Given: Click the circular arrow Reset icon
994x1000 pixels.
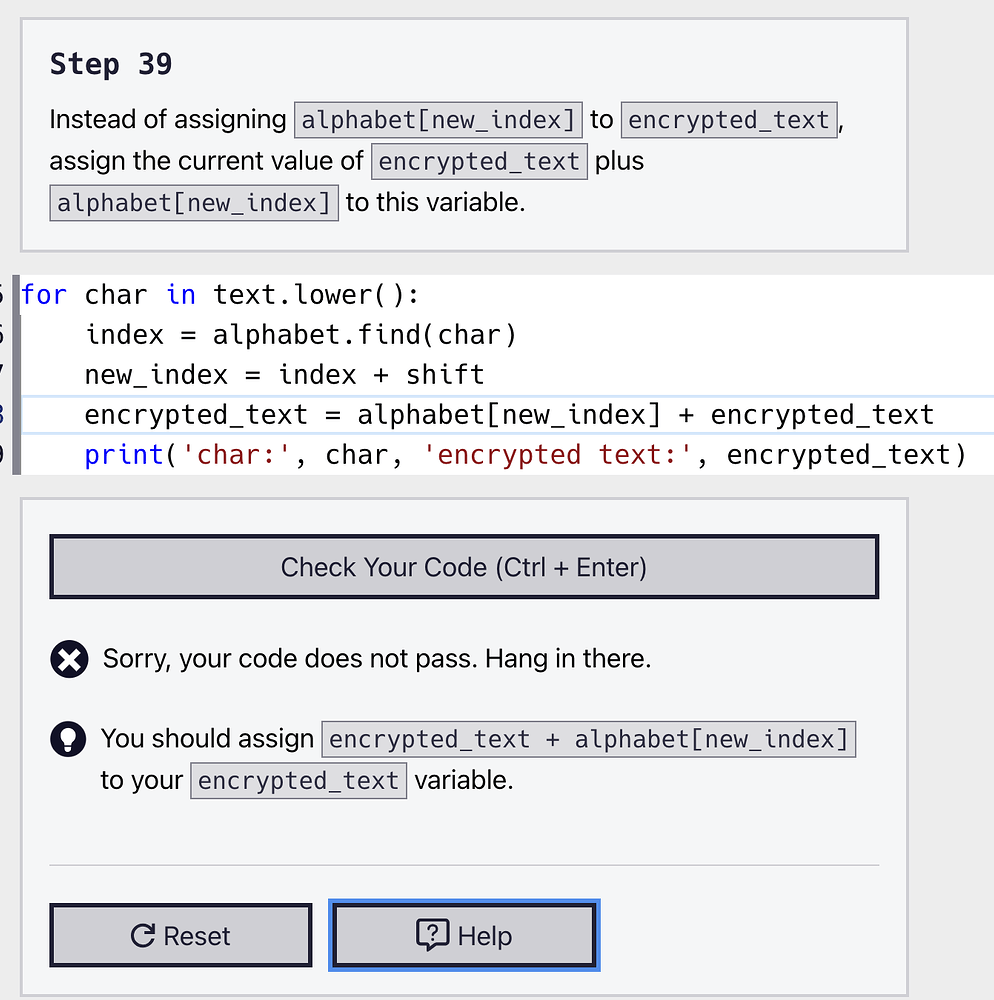Looking at the screenshot, I should pyautogui.click(x=143, y=936).
